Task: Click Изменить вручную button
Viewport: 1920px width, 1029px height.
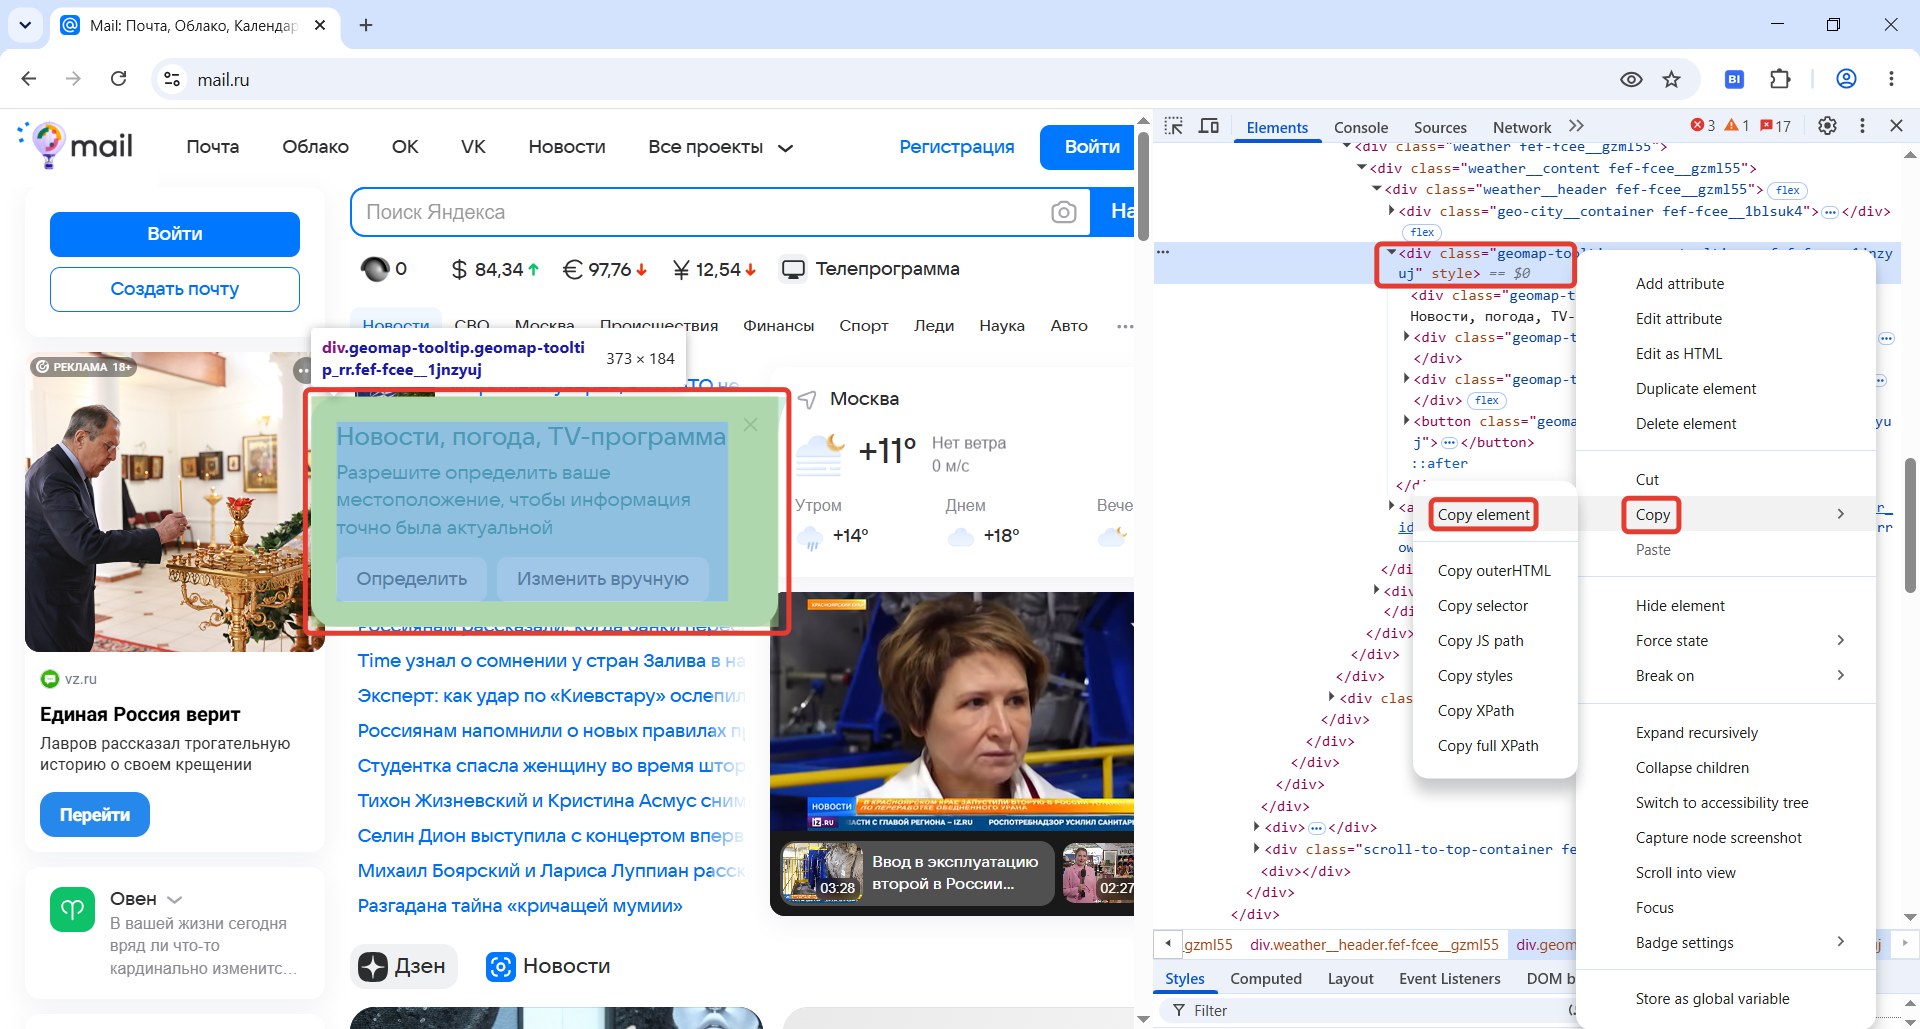Action: (x=603, y=578)
